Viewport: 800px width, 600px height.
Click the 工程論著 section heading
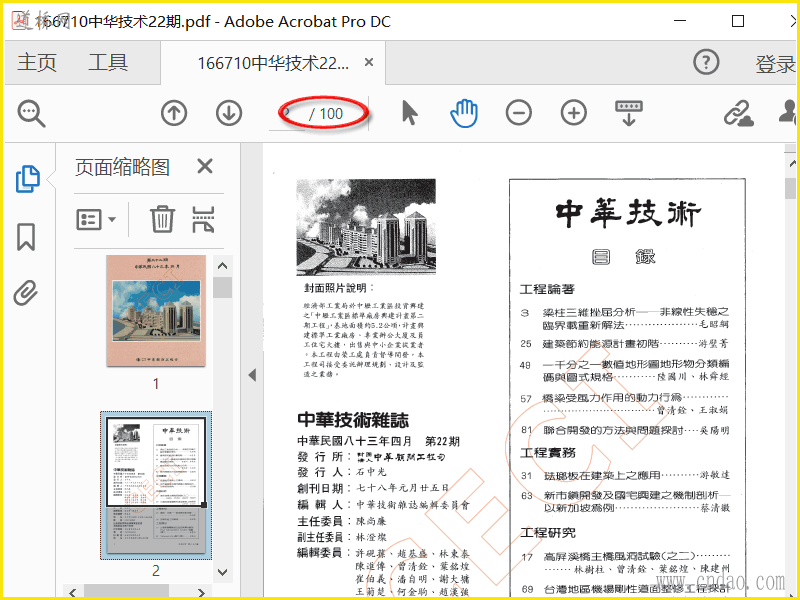coord(547,289)
